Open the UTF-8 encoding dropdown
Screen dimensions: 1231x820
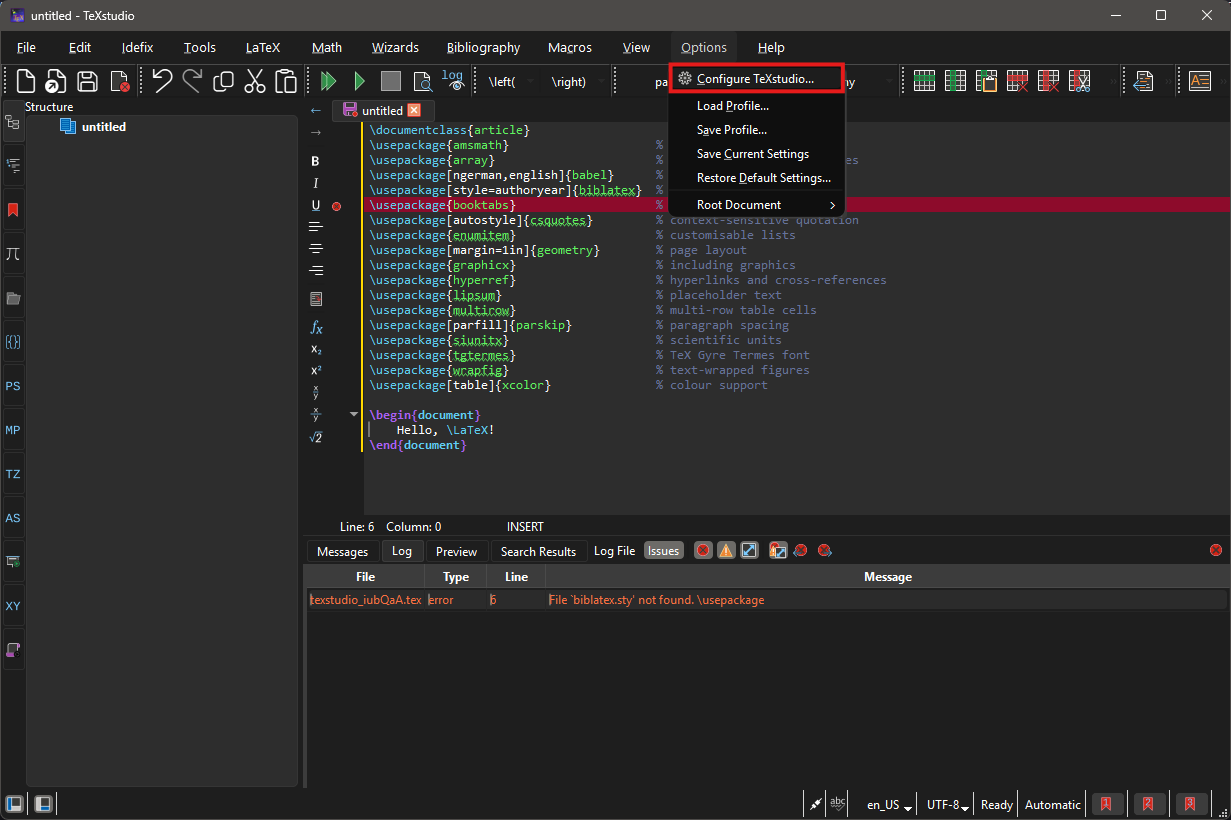coord(944,804)
